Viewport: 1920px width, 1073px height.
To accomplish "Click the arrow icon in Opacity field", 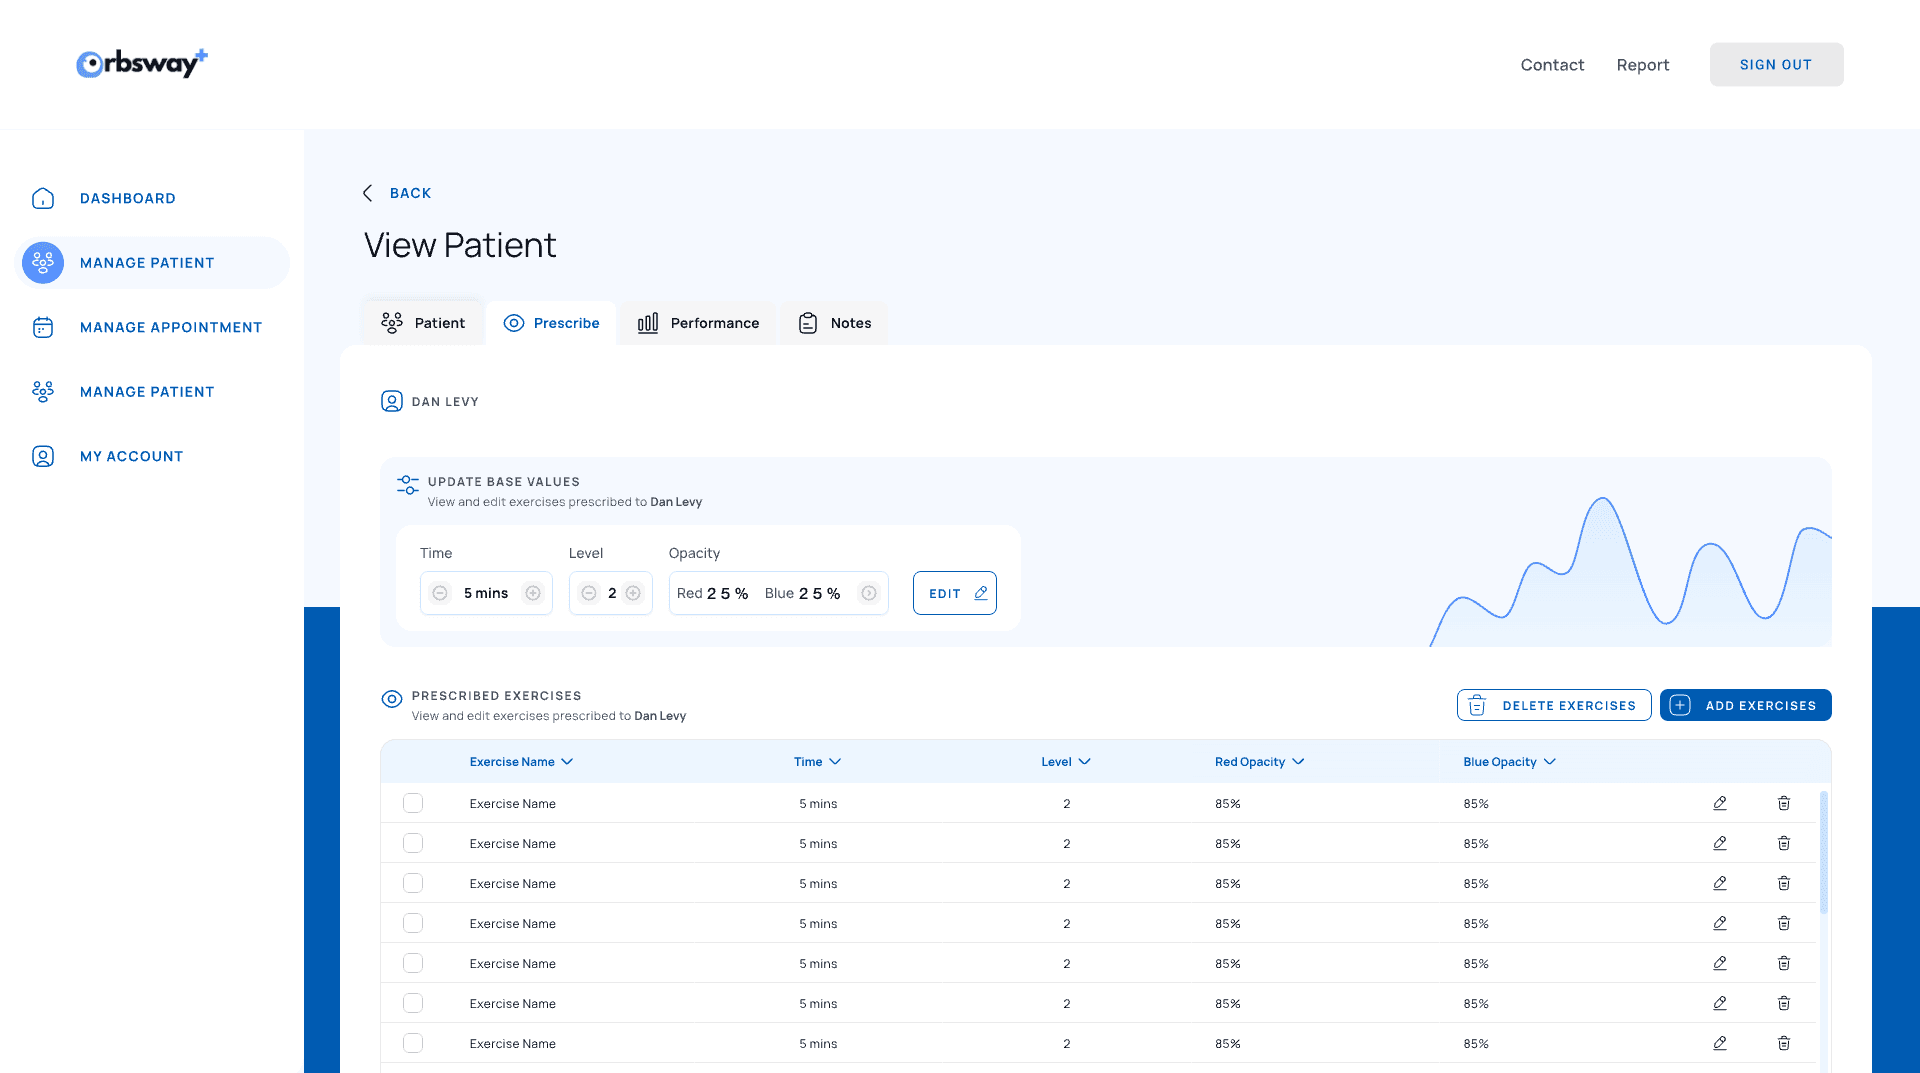I will pyautogui.click(x=869, y=593).
